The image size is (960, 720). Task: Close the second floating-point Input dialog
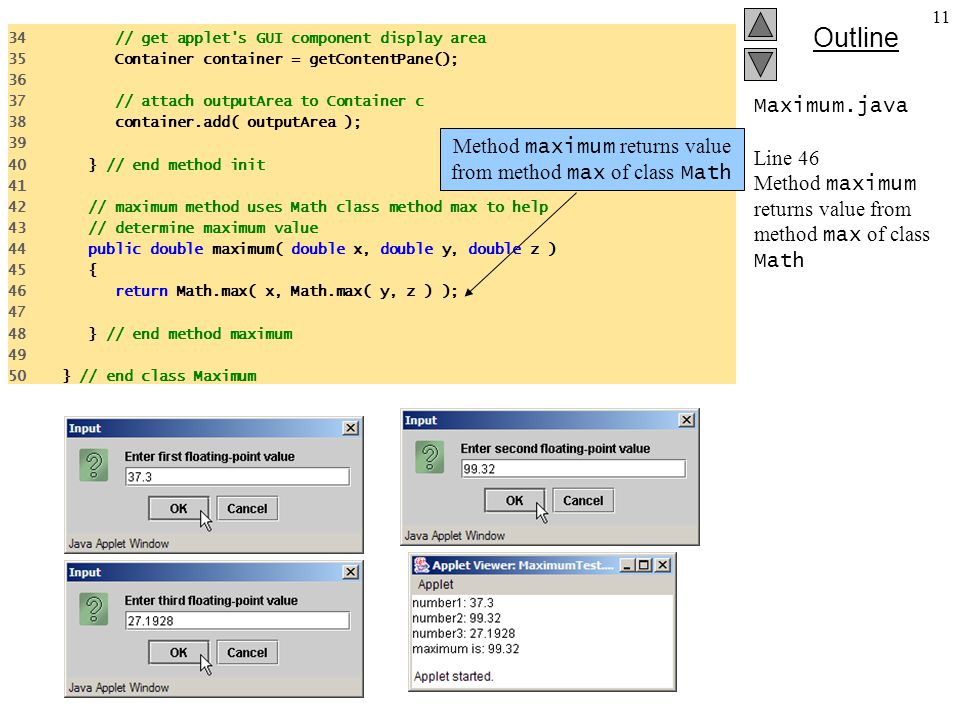pyautogui.click(x=687, y=420)
